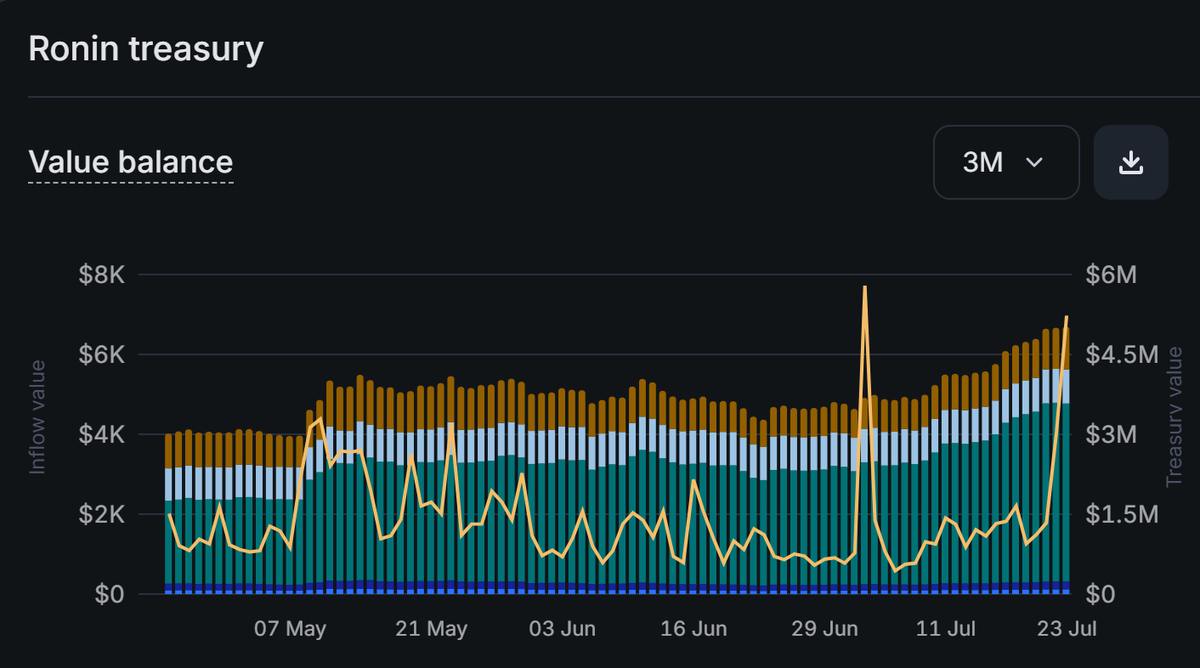Click the Ronin treasury title
Screen dimensions: 1200x668
(146, 48)
